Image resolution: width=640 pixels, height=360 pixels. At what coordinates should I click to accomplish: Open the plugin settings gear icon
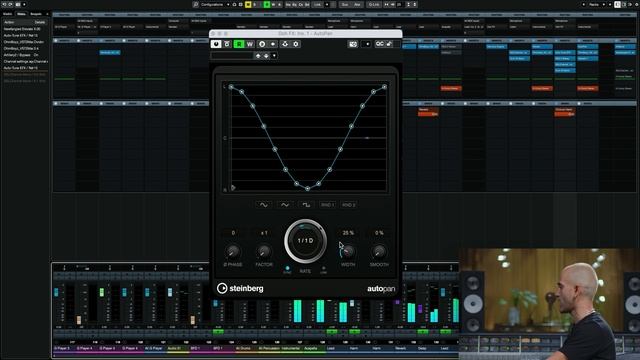[296, 44]
